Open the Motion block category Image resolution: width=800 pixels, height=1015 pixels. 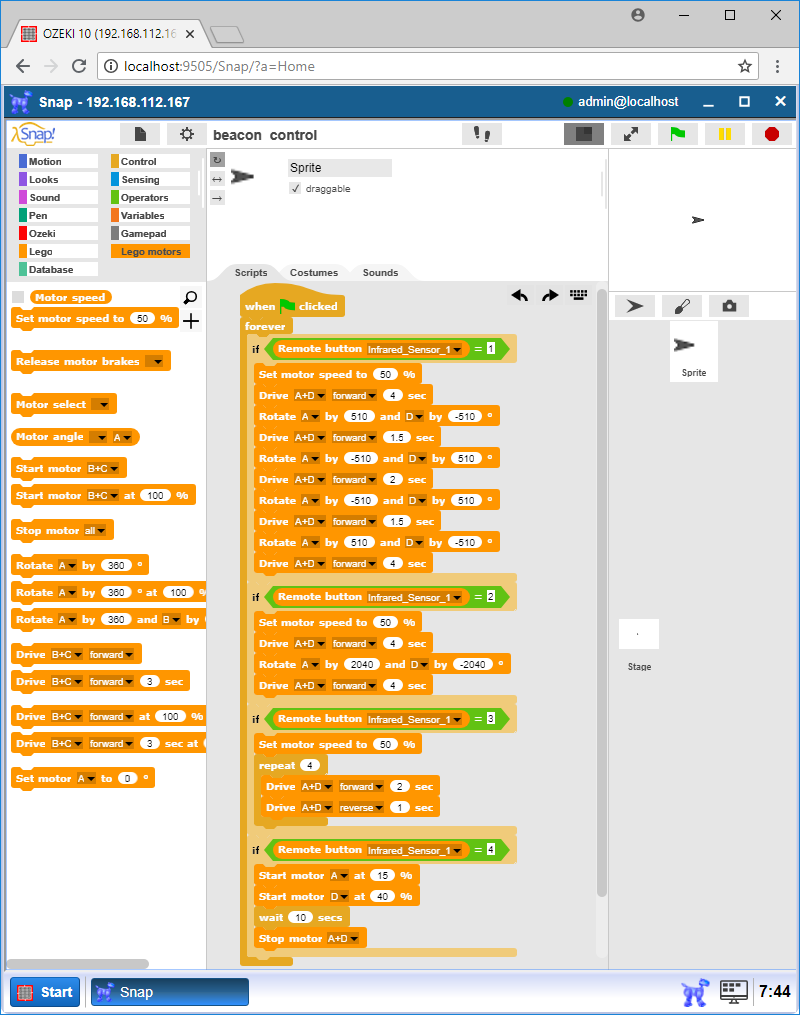(x=58, y=161)
